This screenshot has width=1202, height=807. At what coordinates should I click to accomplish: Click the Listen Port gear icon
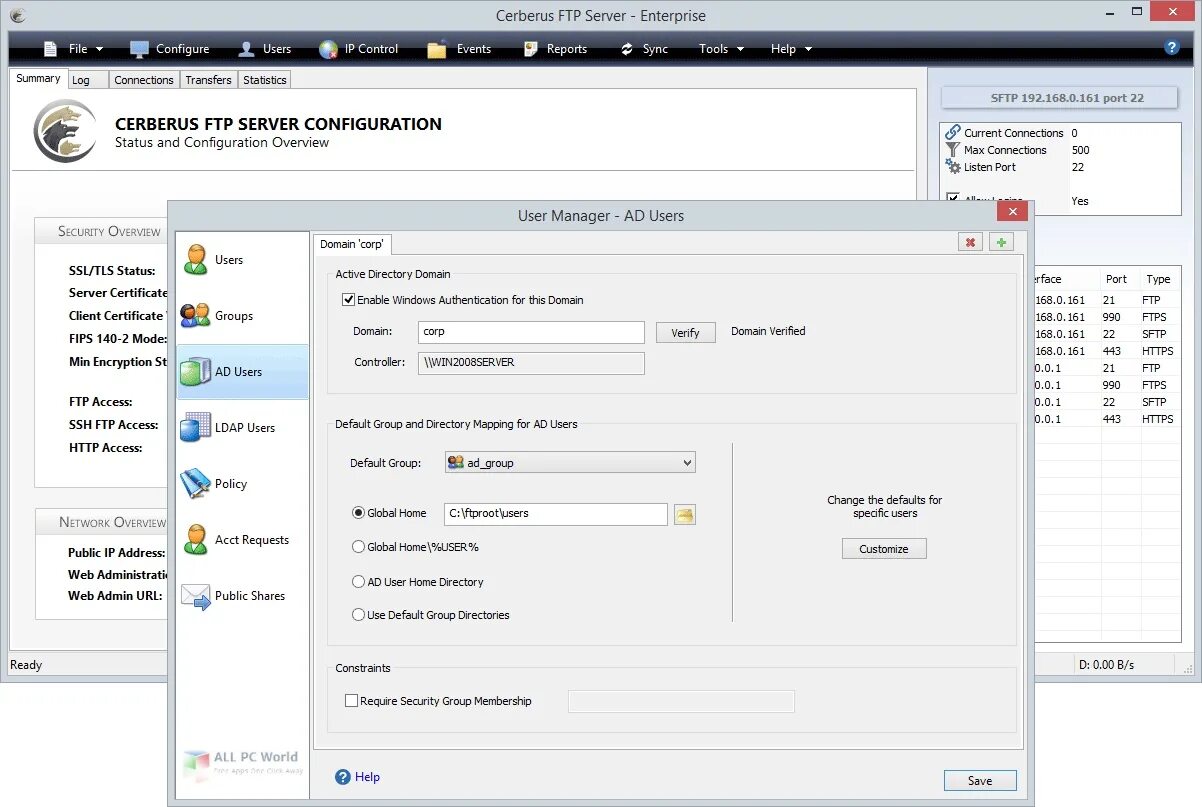953,167
